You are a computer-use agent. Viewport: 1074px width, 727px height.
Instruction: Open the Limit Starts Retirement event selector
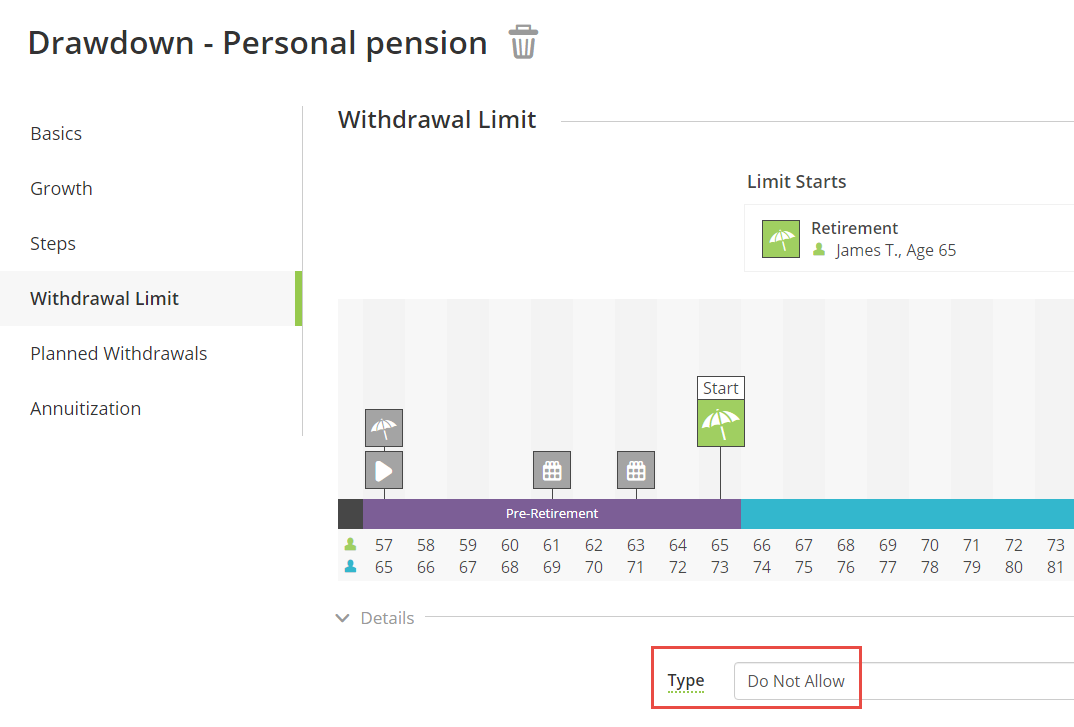tap(909, 238)
